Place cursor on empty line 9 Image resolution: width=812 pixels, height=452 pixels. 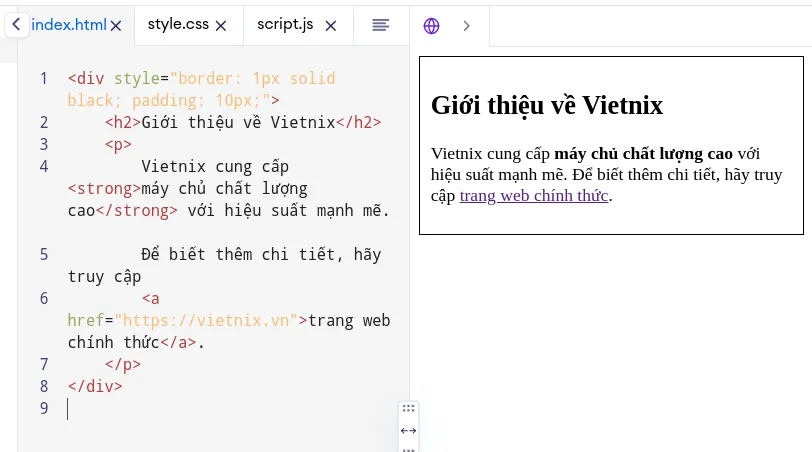pyautogui.click(x=228, y=409)
